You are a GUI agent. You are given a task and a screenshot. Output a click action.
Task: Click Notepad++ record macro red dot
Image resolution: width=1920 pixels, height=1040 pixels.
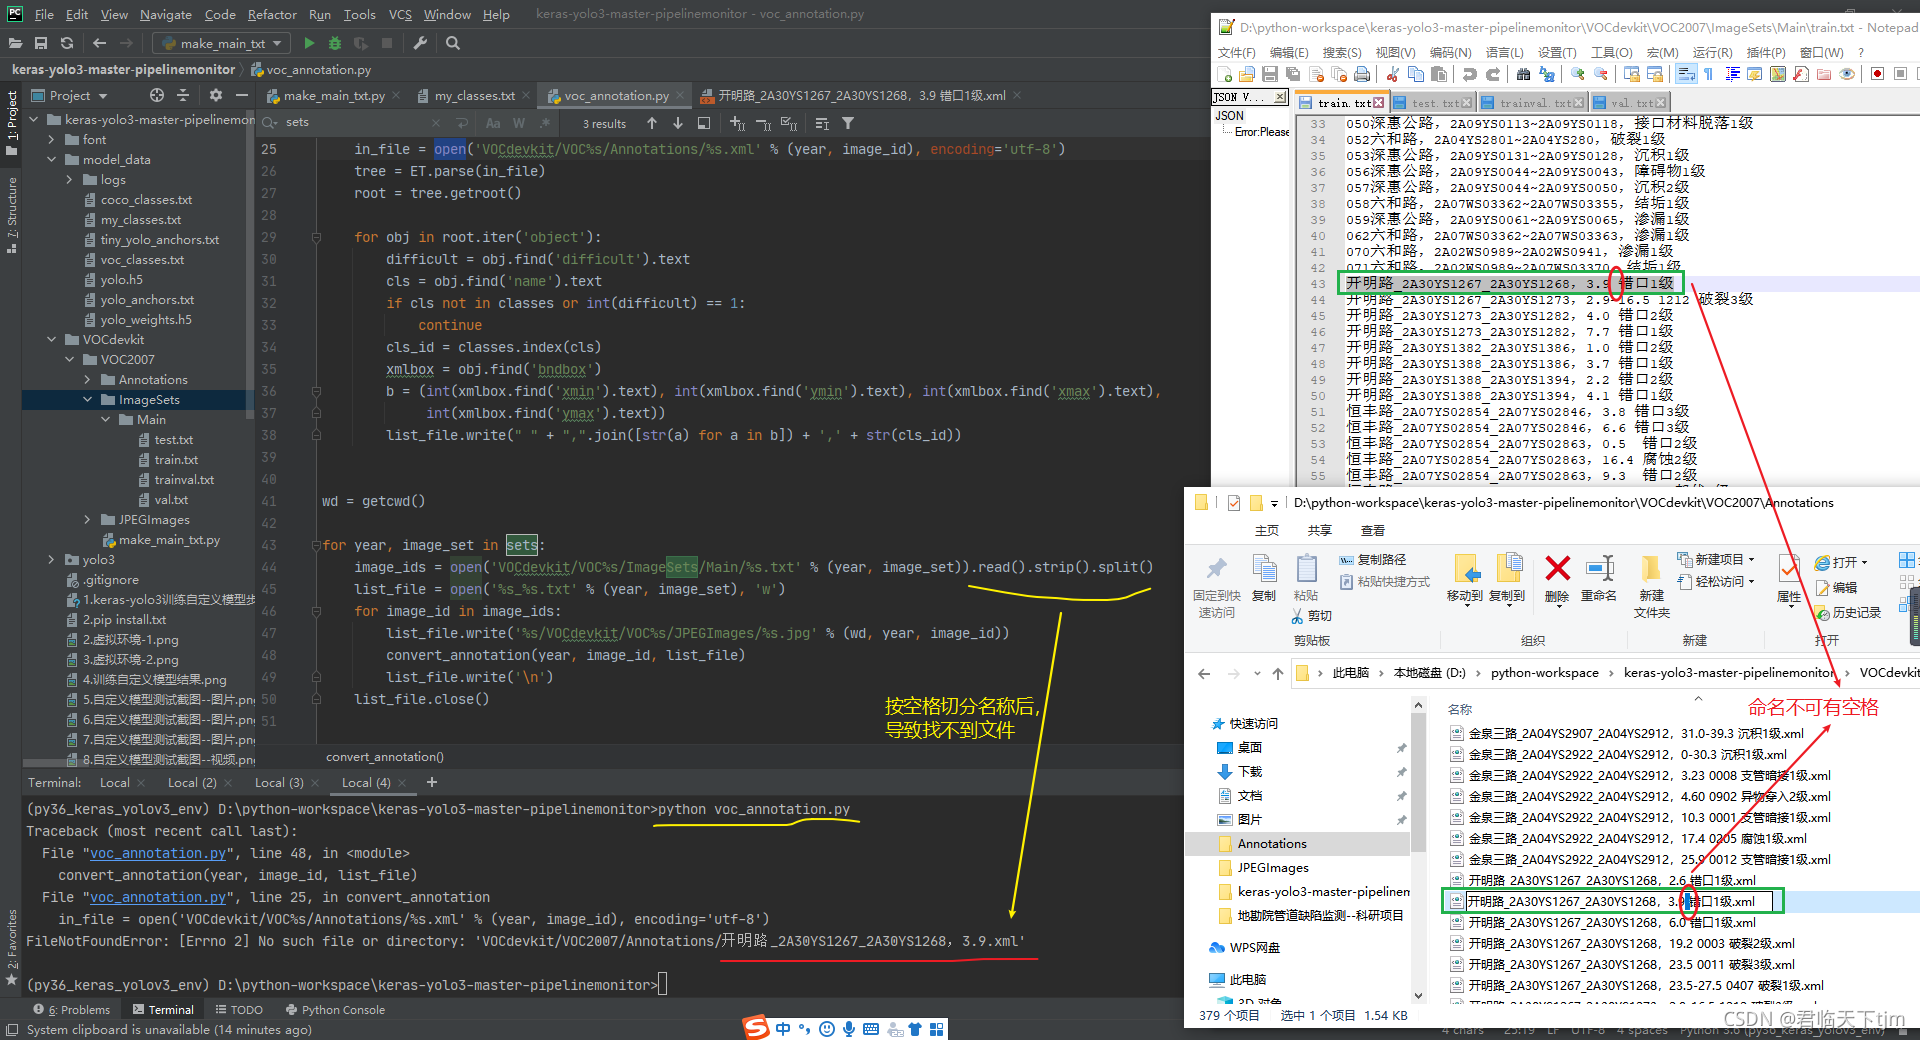point(1877,74)
